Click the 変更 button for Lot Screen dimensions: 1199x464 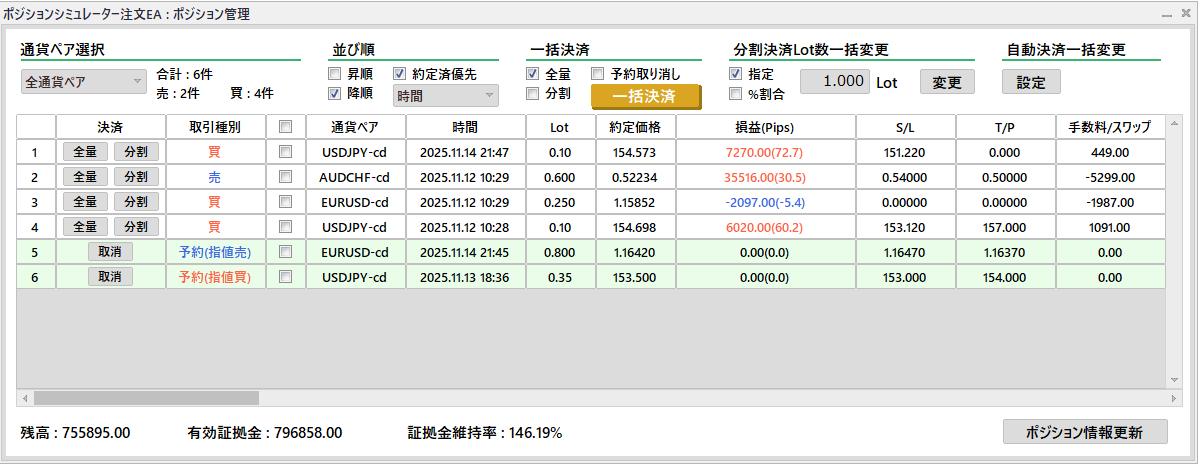(946, 82)
